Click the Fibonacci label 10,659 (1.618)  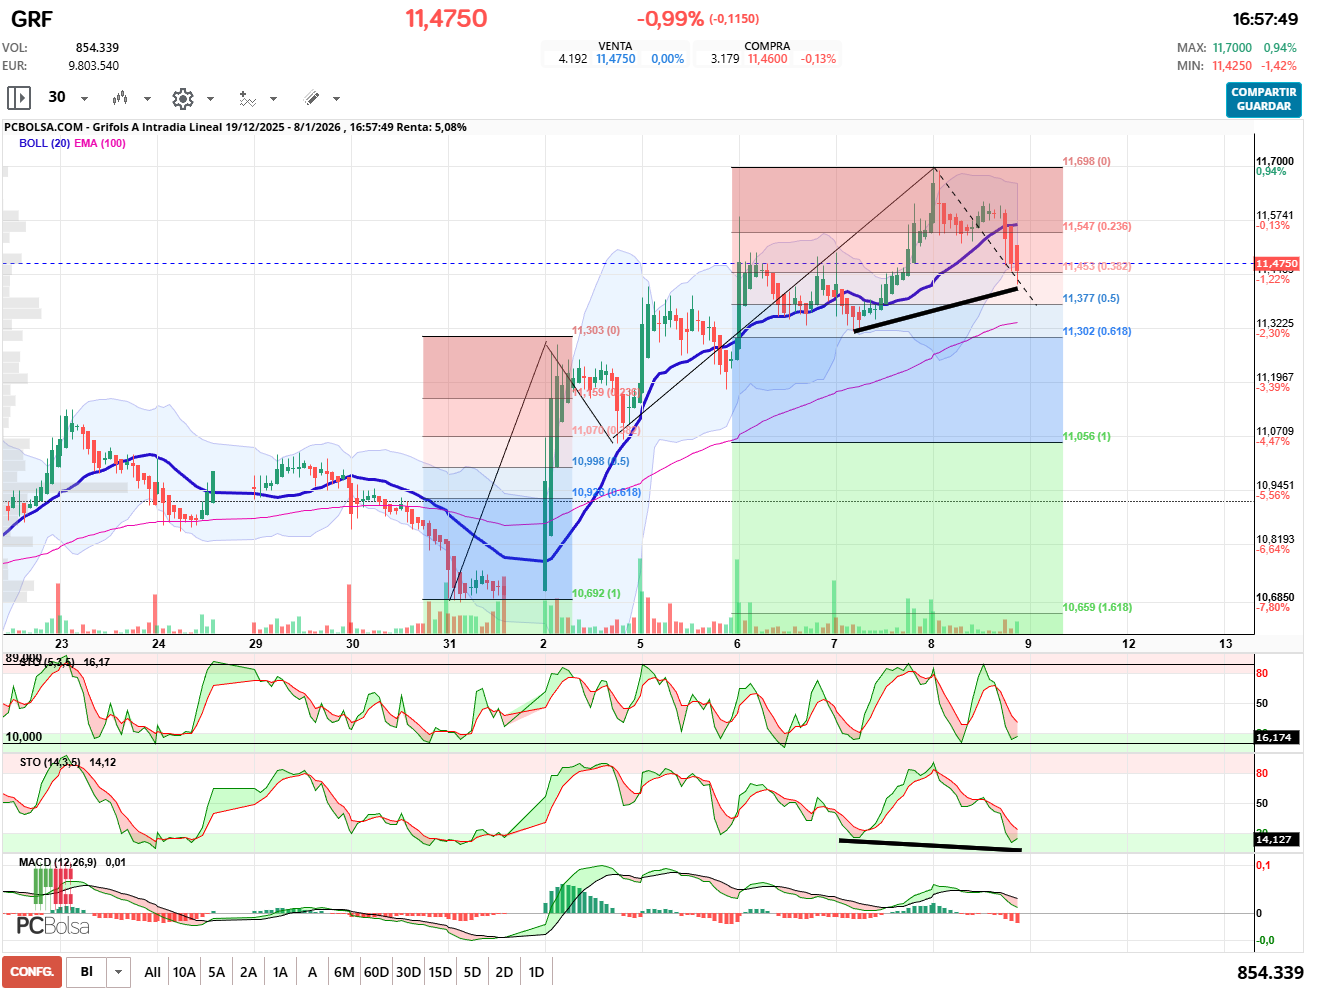(1097, 607)
